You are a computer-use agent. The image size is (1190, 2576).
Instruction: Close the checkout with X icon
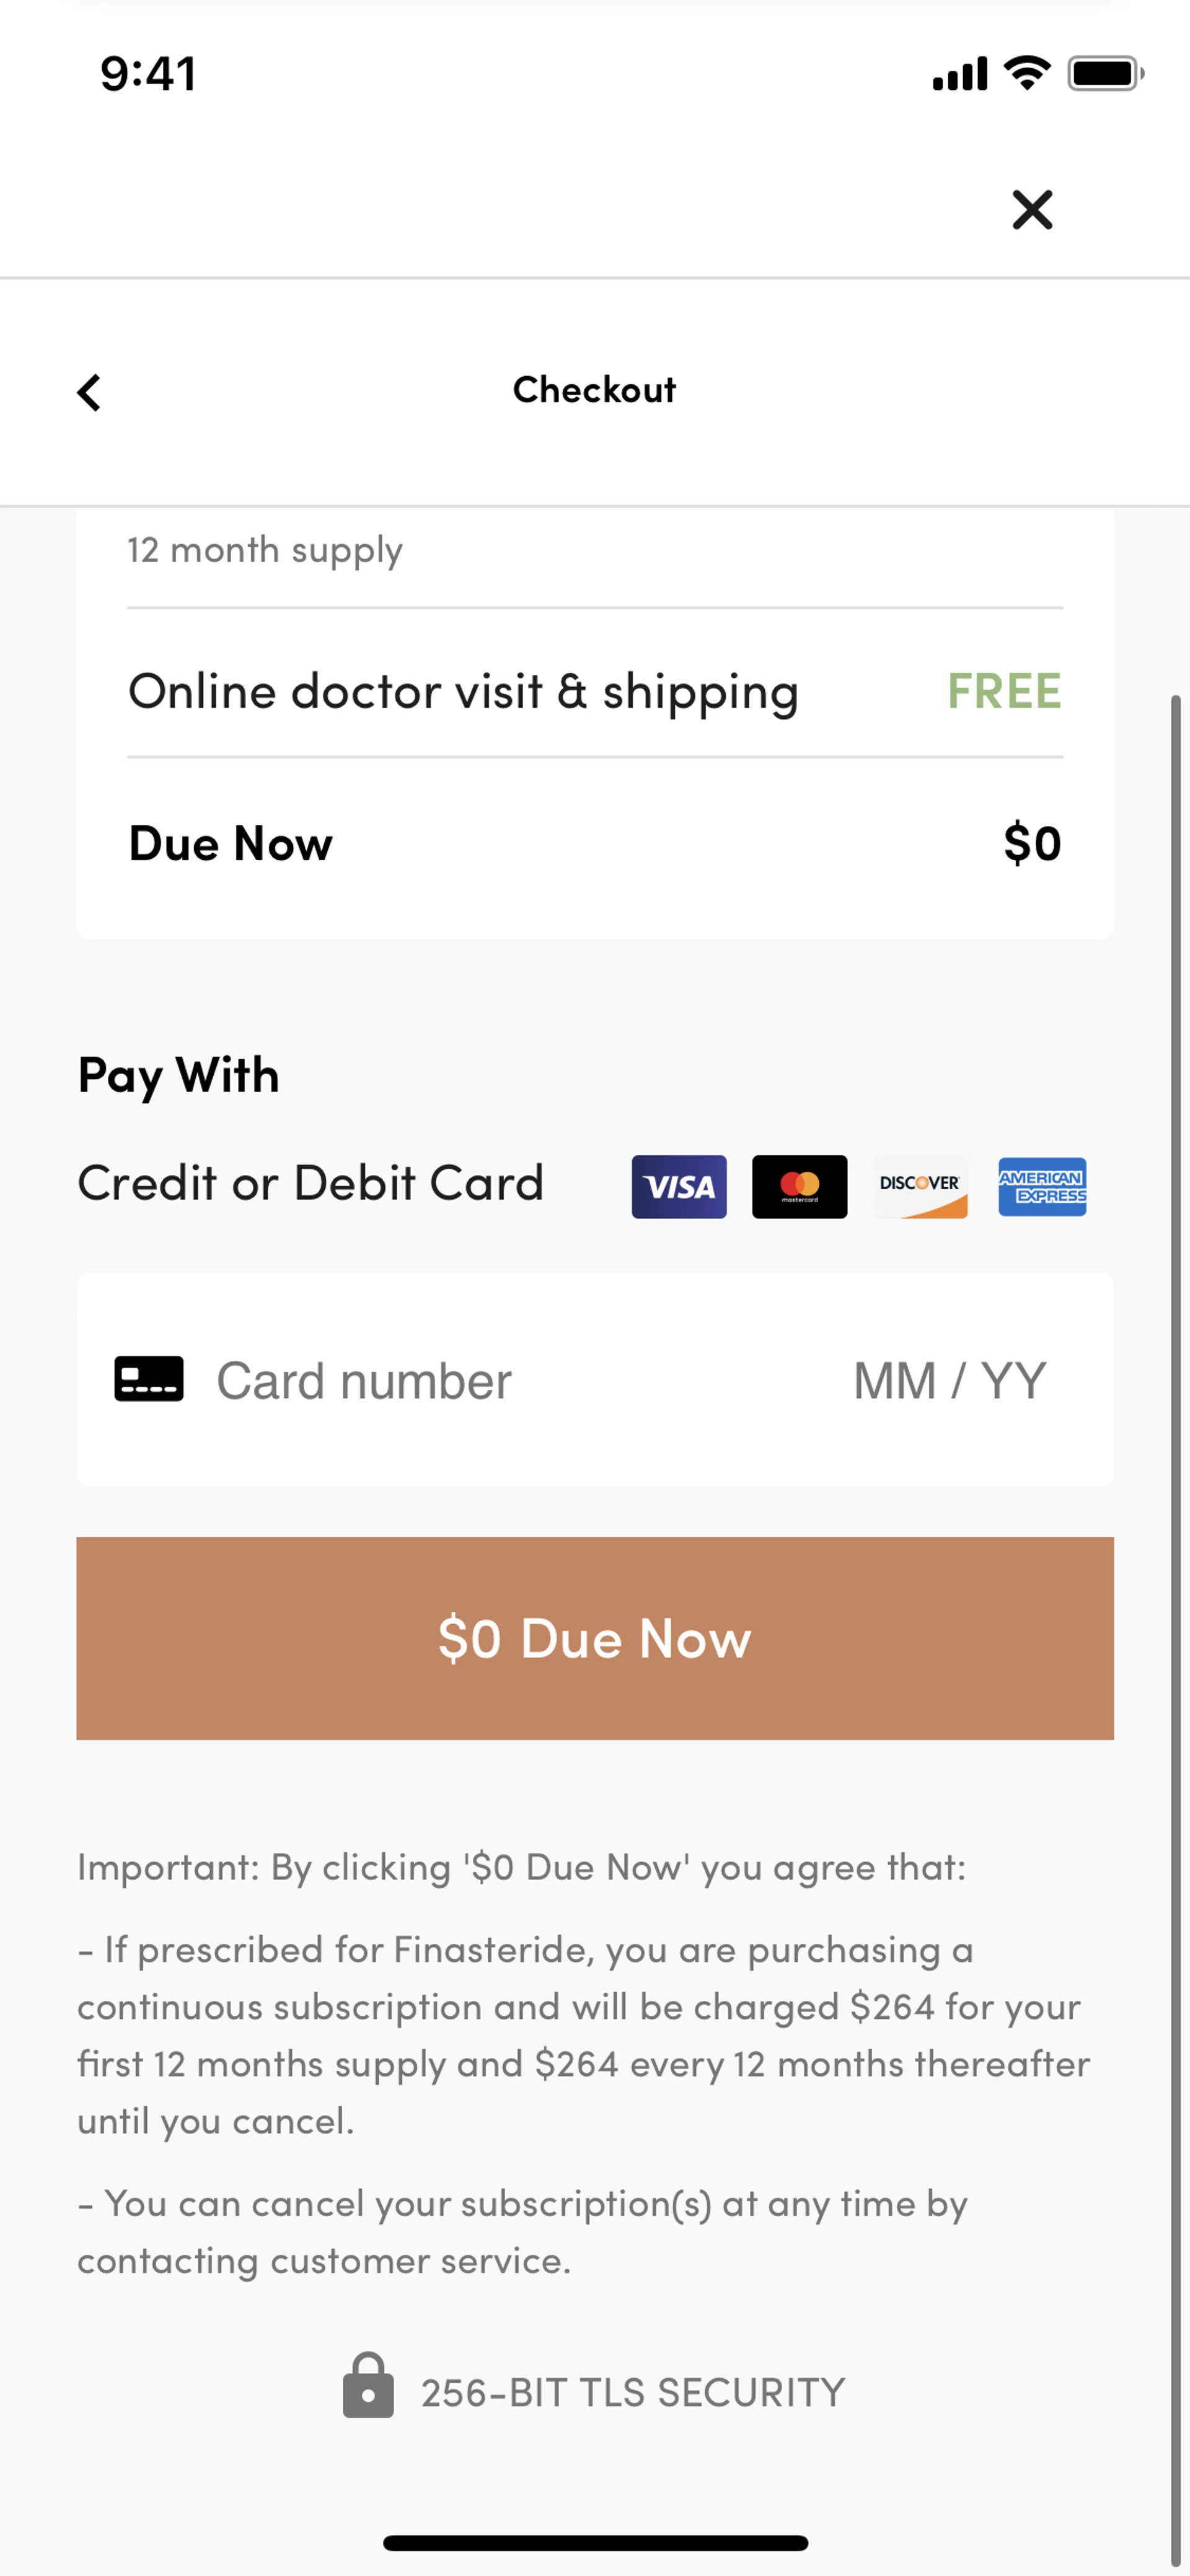[x=1032, y=210]
